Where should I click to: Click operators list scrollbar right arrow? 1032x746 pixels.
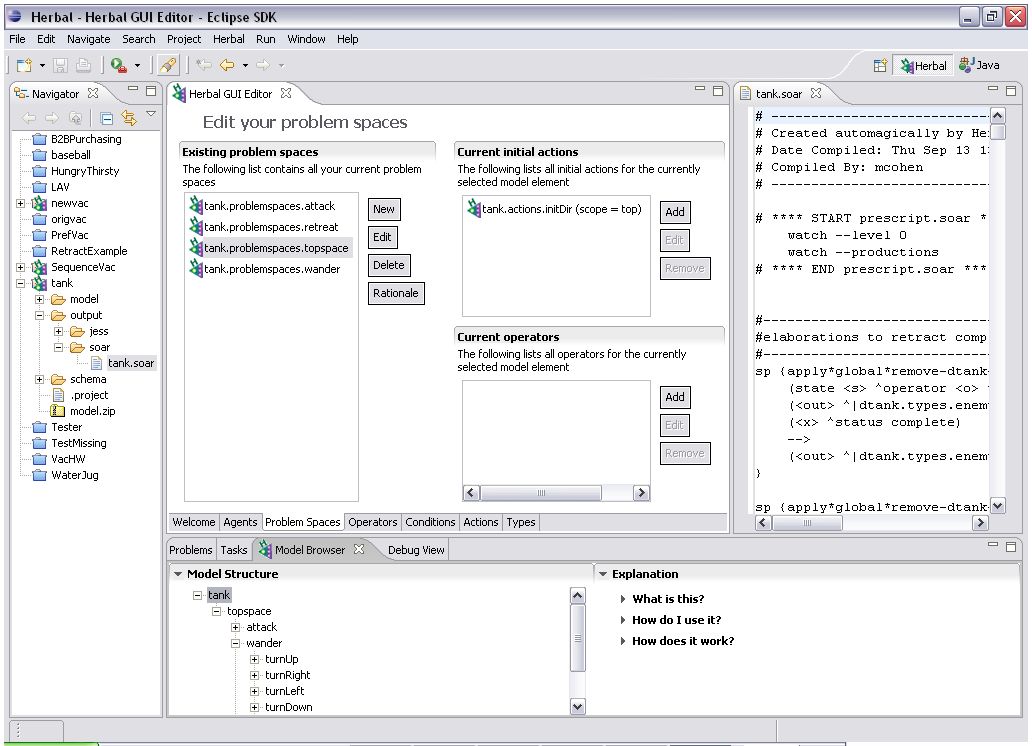[641, 493]
